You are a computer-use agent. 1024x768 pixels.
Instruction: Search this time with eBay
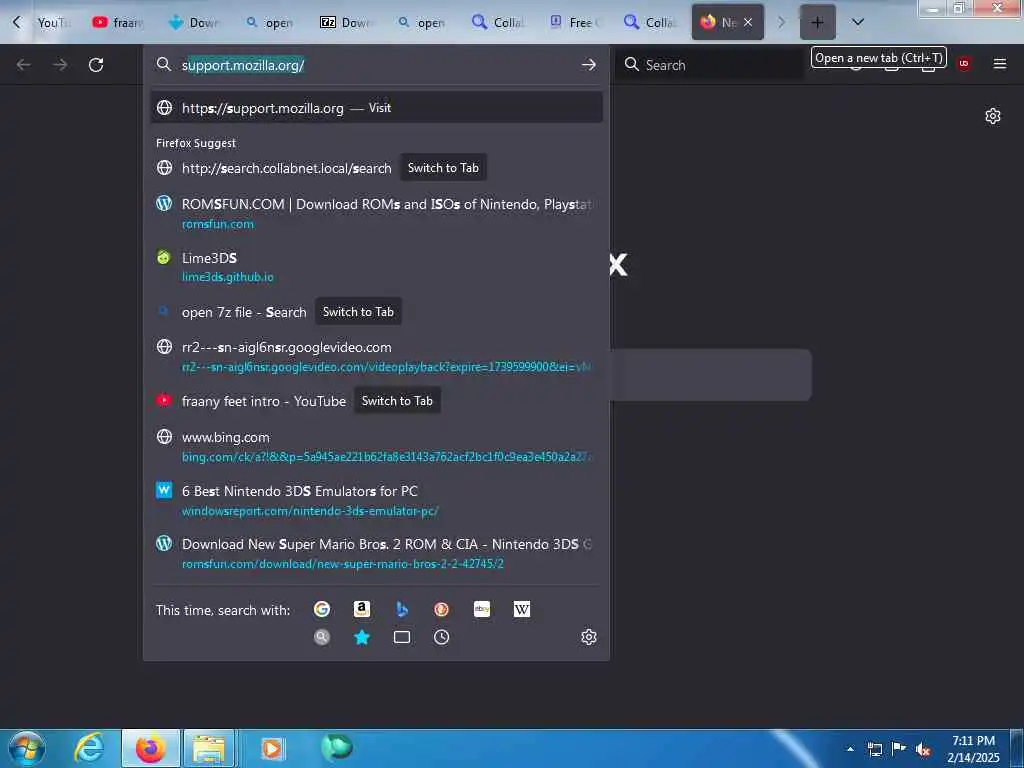pyautogui.click(x=482, y=609)
